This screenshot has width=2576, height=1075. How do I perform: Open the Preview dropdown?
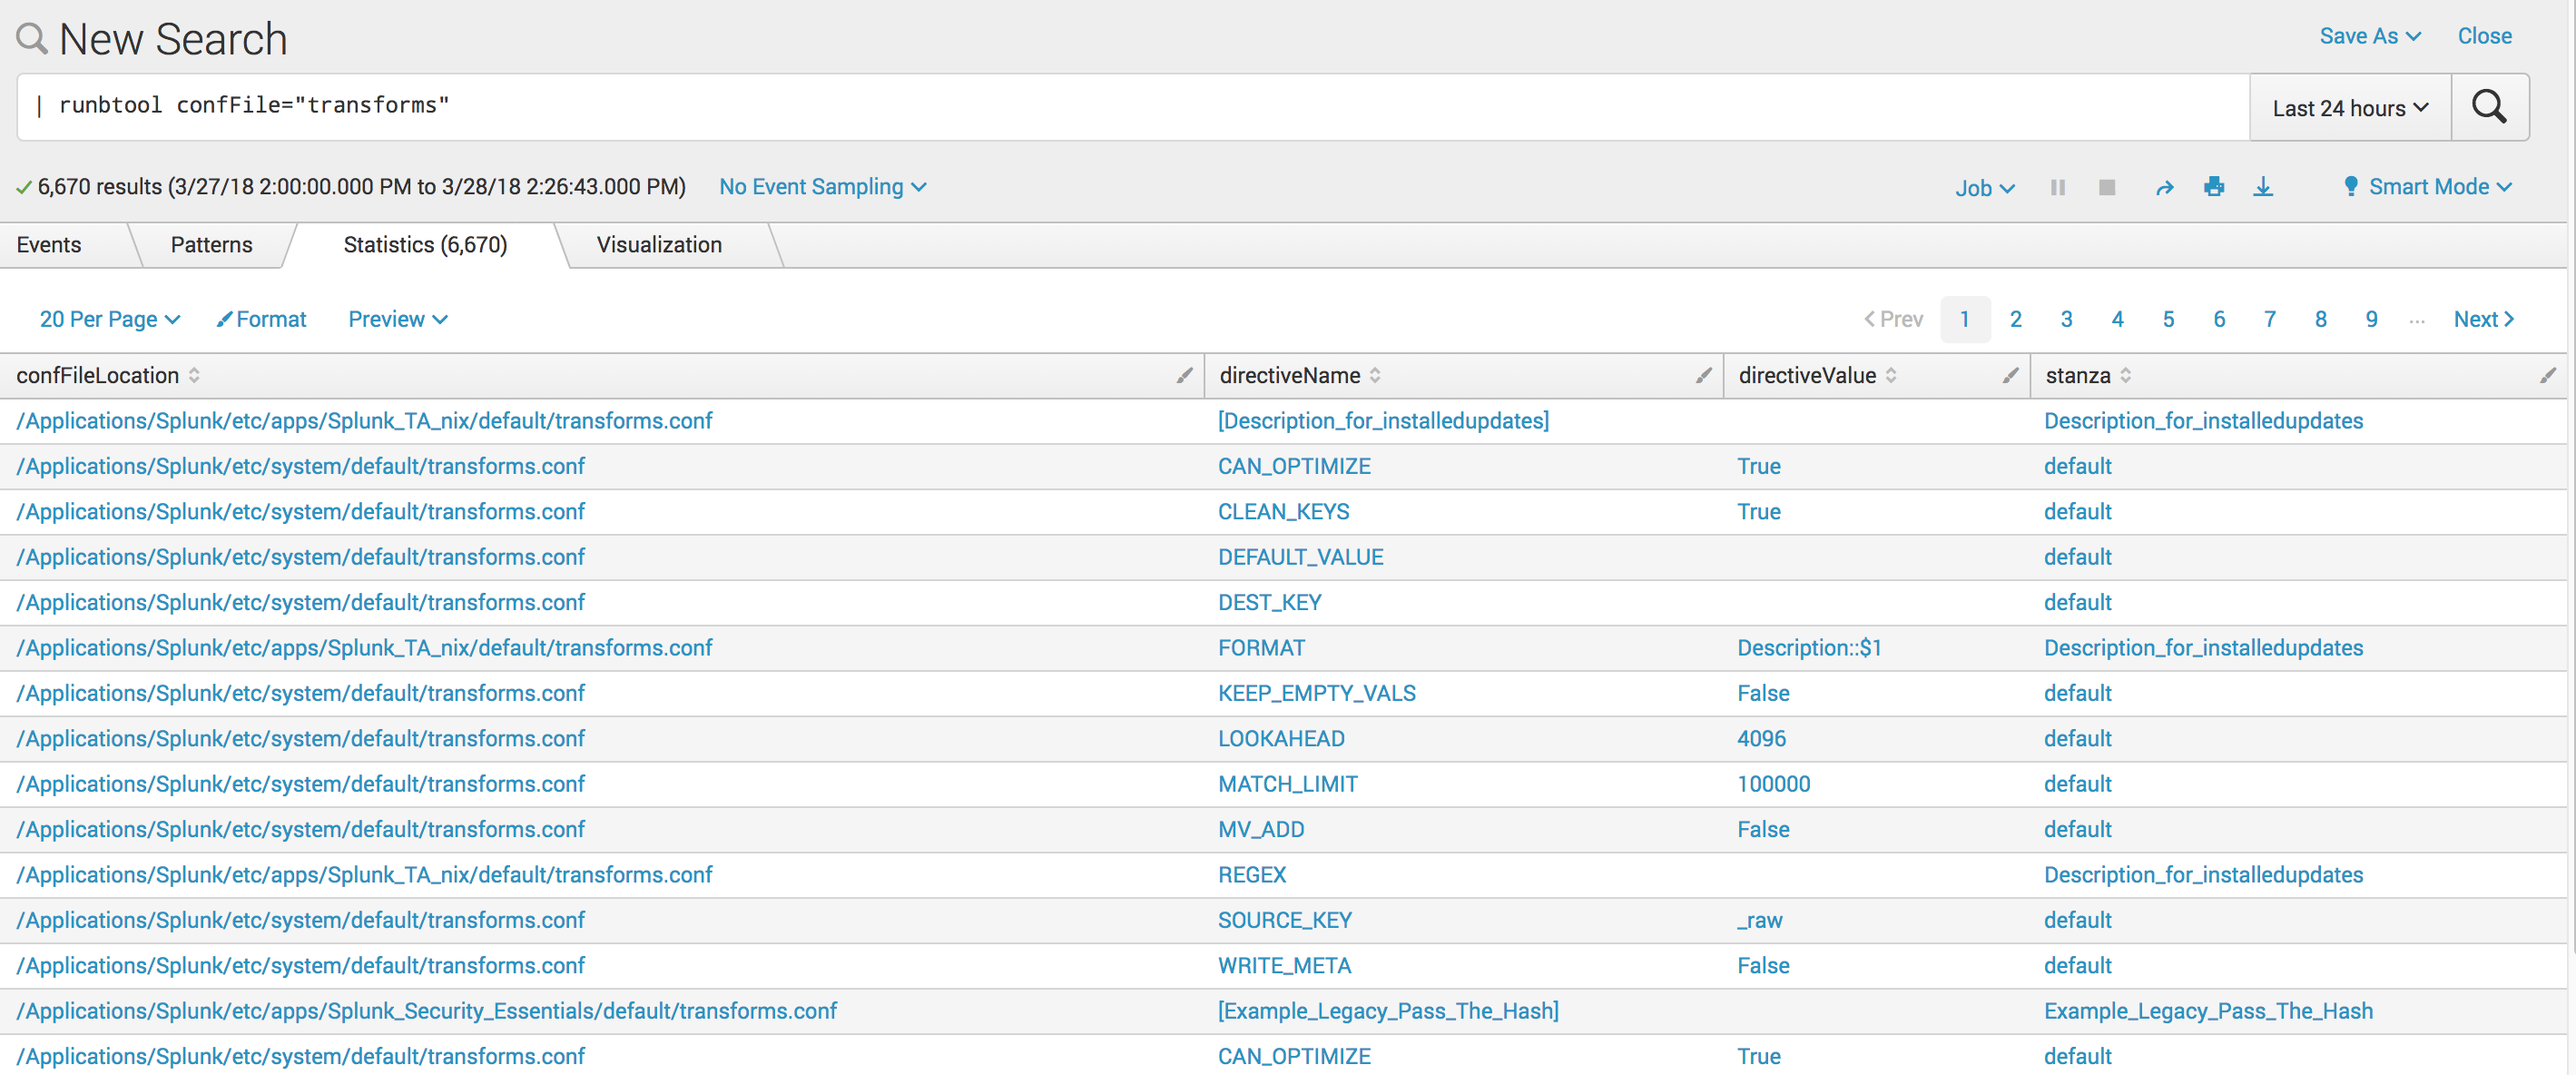point(397,319)
